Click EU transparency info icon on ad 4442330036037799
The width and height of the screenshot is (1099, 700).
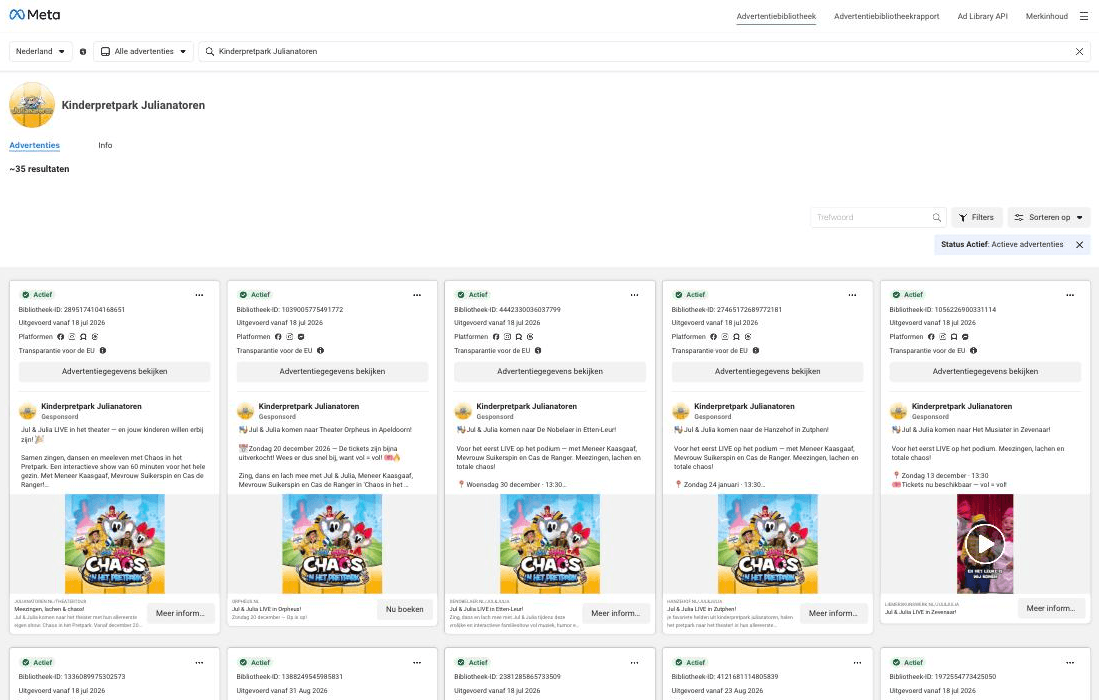pos(538,350)
